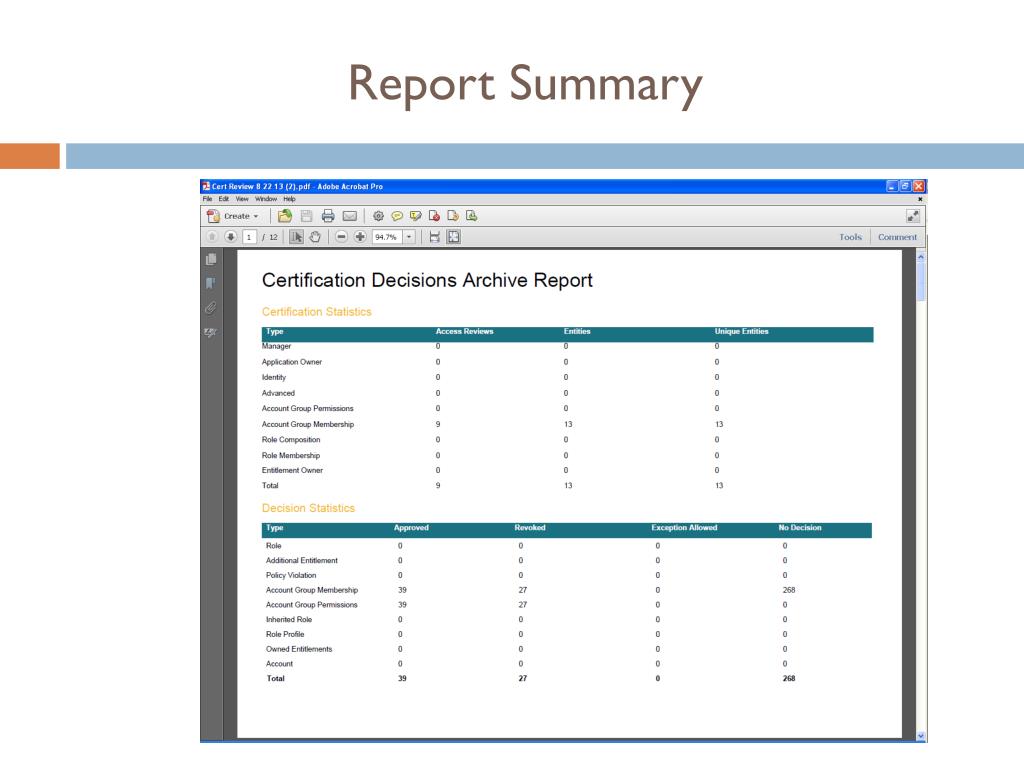Click the page icon with the red badge

pos(434,216)
